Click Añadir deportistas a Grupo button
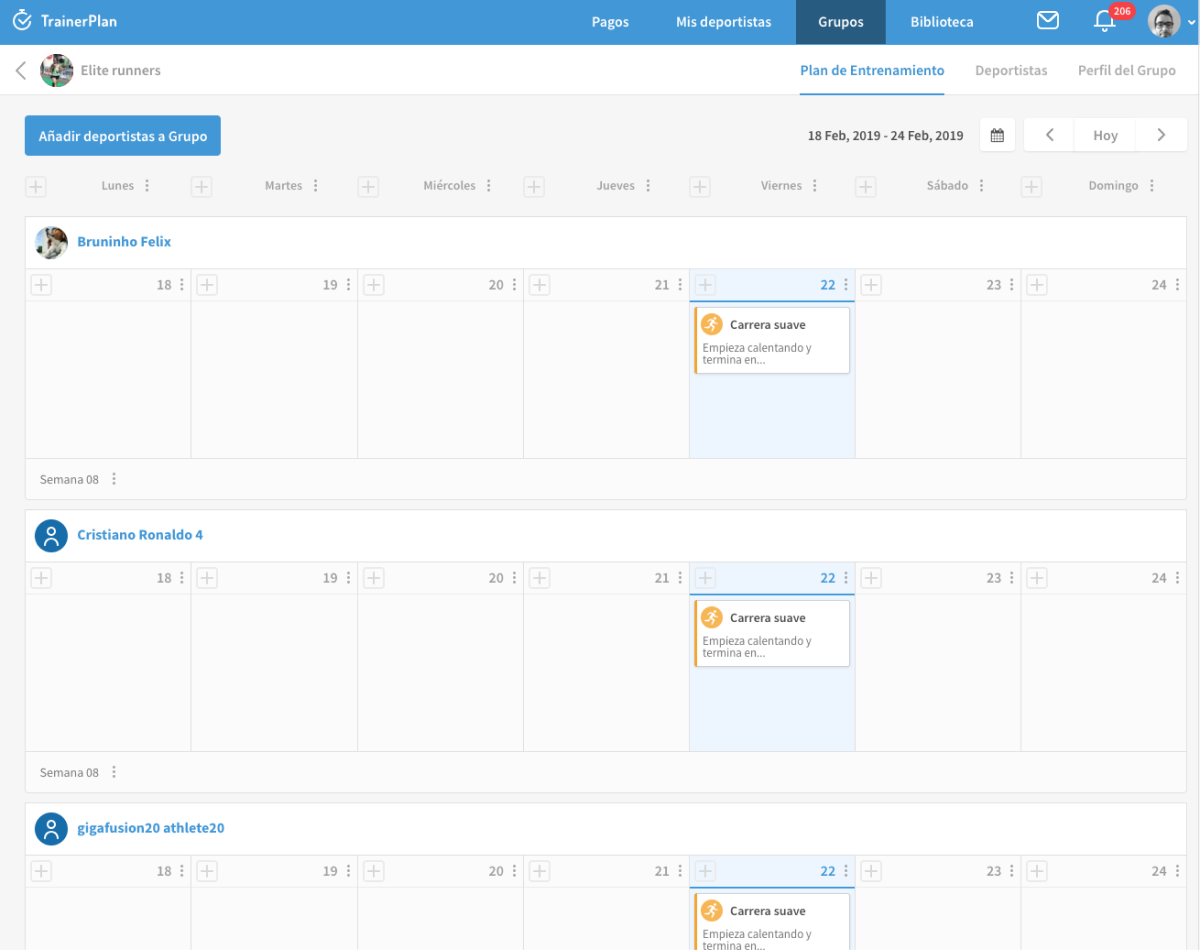Image resolution: width=1200 pixels, height=950 pixels. tap(123, 136)
